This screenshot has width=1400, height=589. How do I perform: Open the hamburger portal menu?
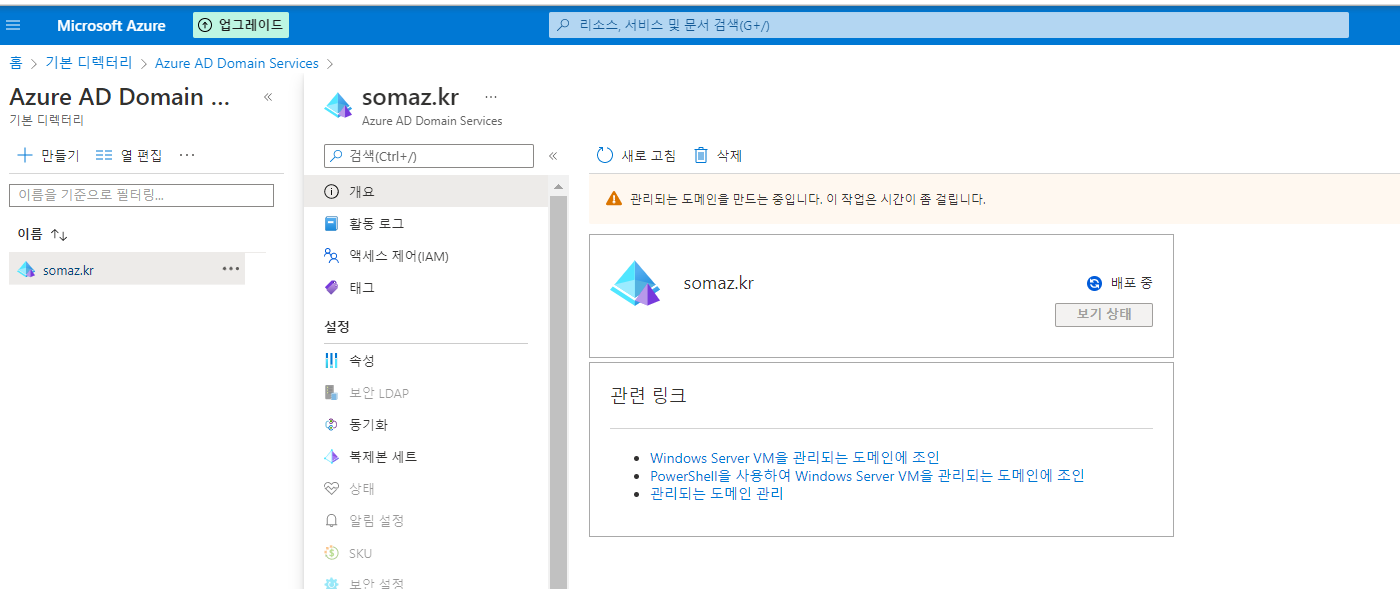pyautogui.click(x=14, y=25)
